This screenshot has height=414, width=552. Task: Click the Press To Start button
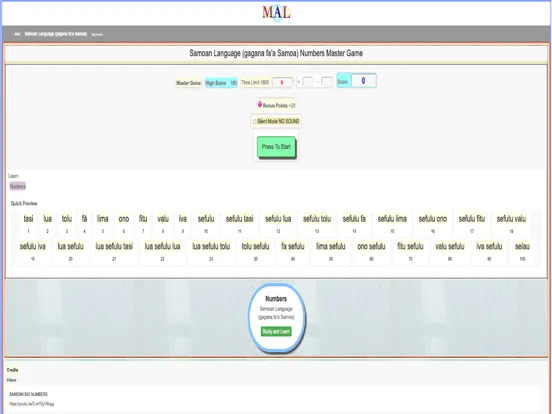pos(276,147)
